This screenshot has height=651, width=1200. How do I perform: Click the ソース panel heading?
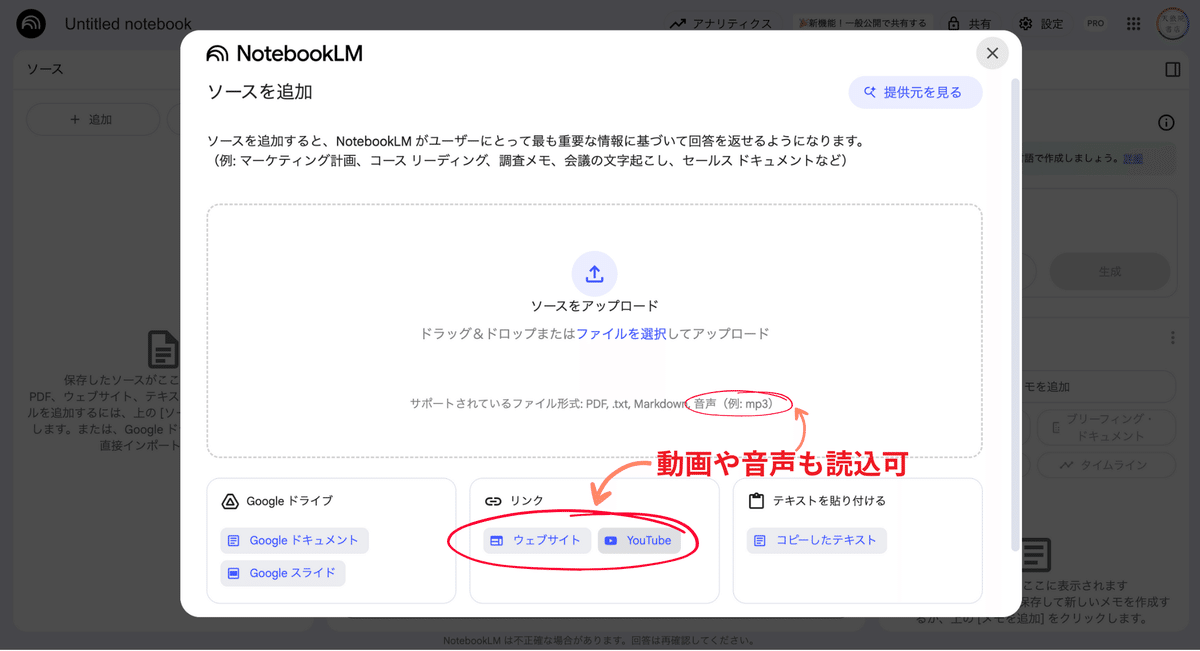pos(45,69)
